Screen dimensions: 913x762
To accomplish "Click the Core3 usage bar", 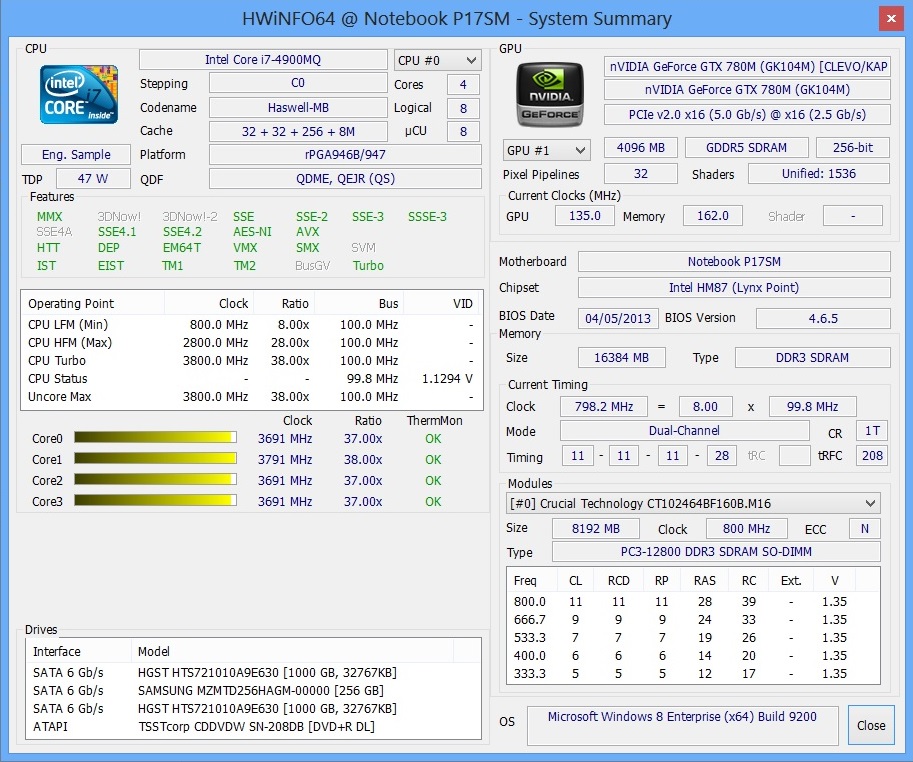I will (x=155, y=501).
